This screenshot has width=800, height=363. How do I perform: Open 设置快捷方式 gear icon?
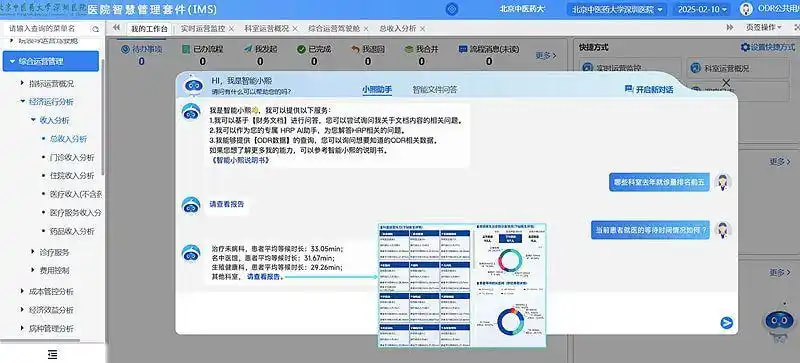[745, 47]
